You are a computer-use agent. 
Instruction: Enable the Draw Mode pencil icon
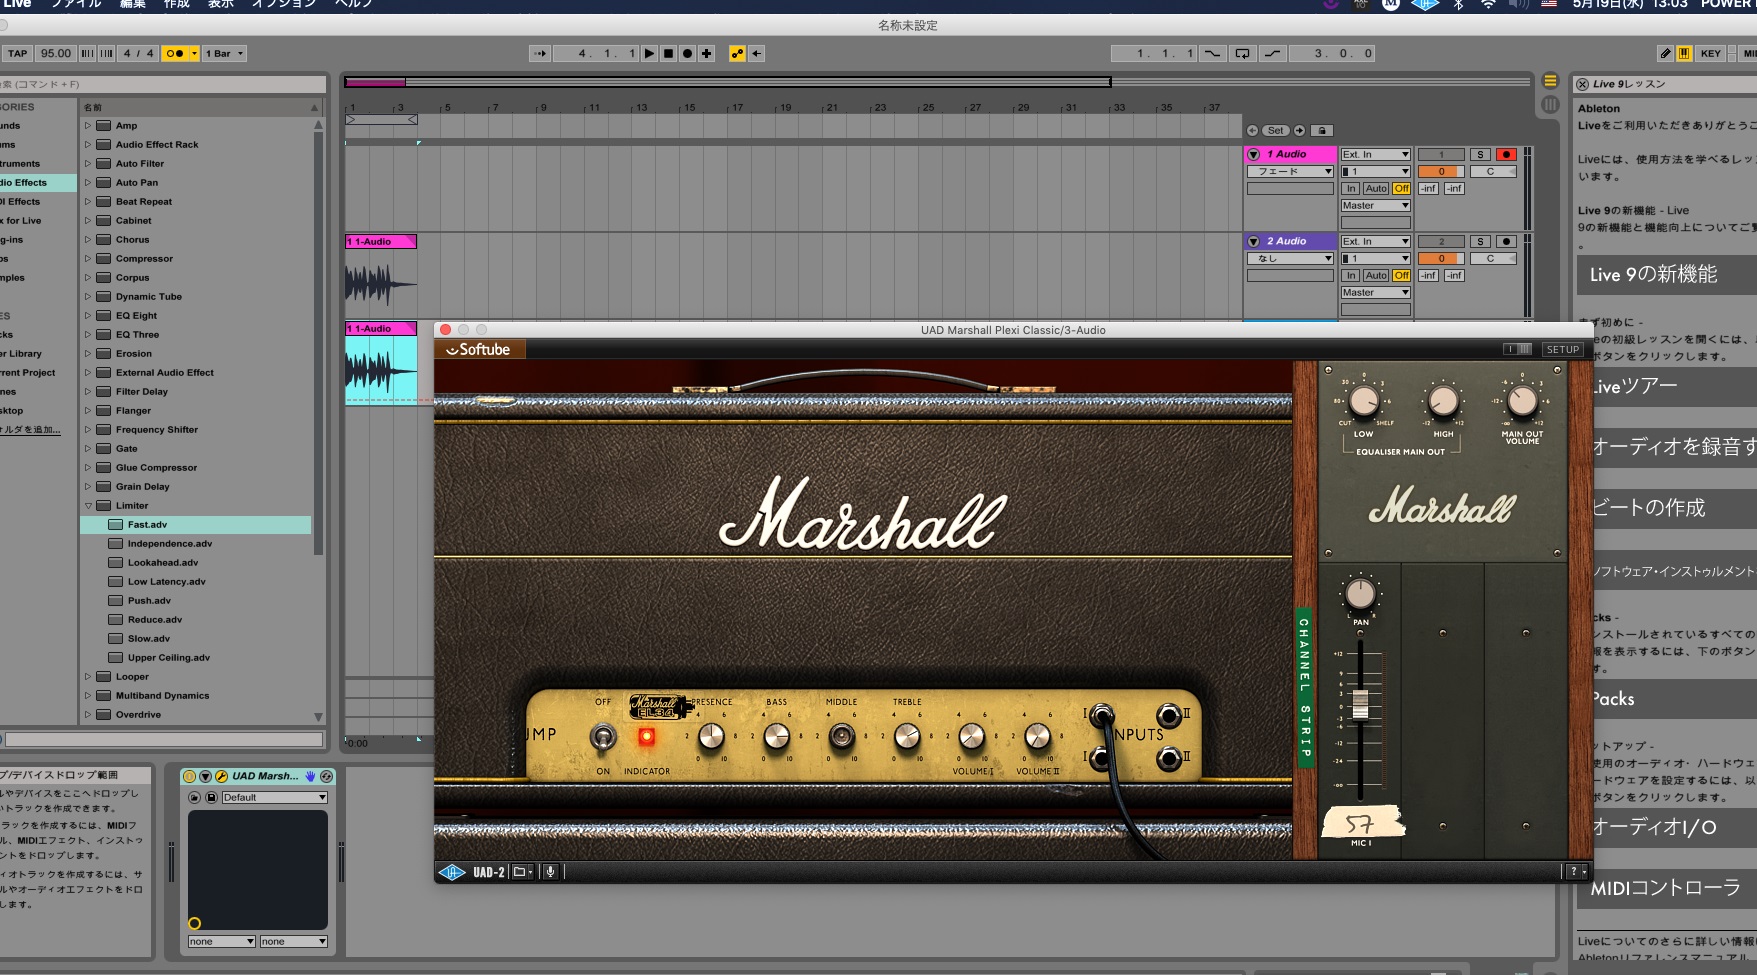[1665, 54]
